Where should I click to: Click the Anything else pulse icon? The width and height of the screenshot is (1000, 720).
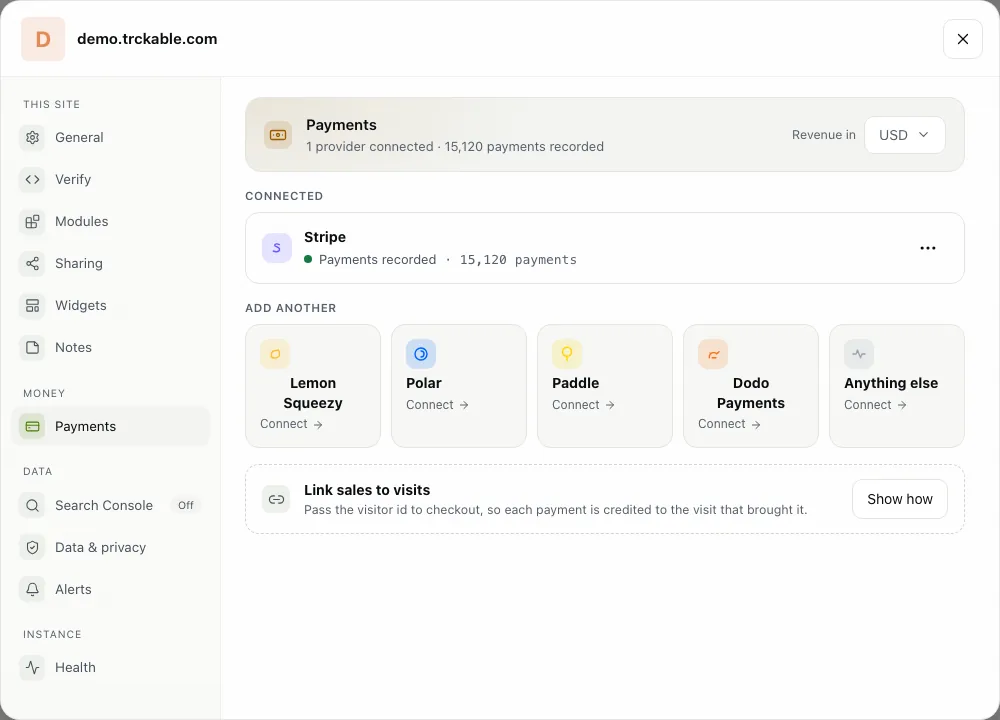[859, 354]
